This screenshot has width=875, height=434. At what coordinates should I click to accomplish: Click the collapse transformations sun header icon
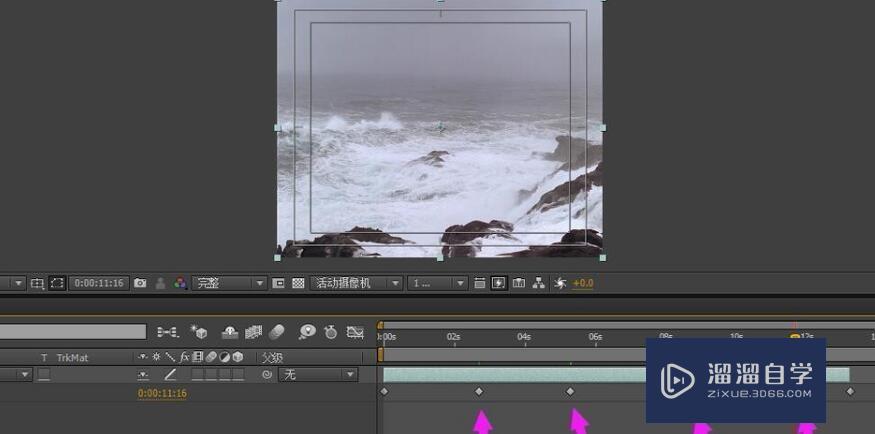(x=156, y=357)
